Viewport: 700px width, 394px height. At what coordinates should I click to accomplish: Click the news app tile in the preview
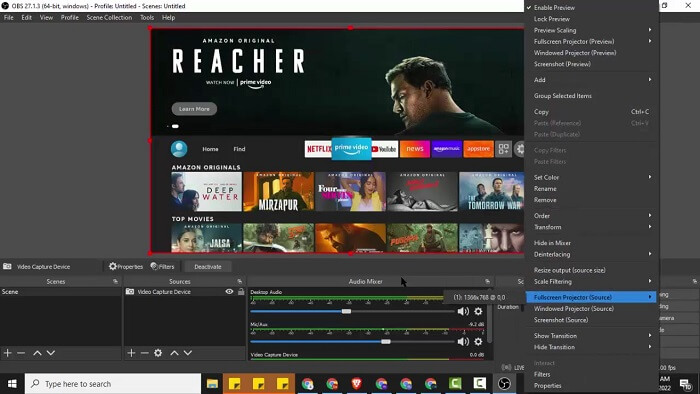coord(415,149)
